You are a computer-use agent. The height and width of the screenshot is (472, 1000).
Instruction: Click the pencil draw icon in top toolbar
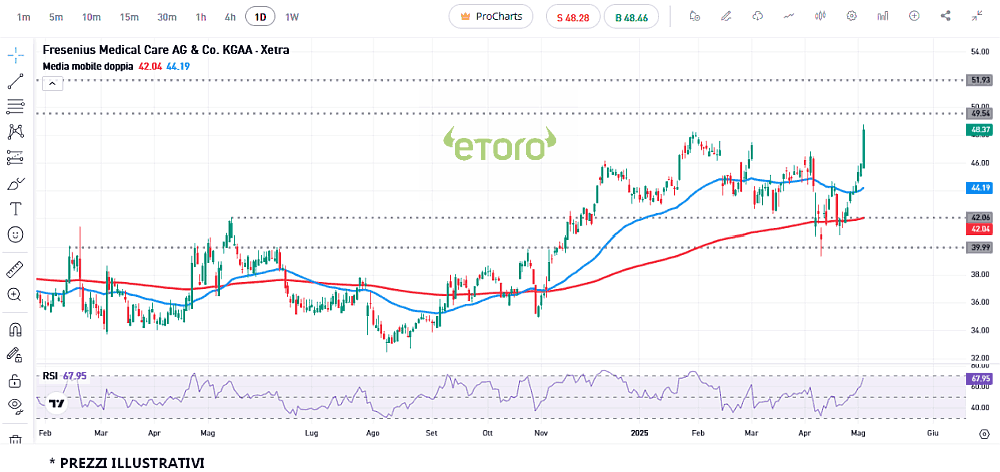(726, 17)
